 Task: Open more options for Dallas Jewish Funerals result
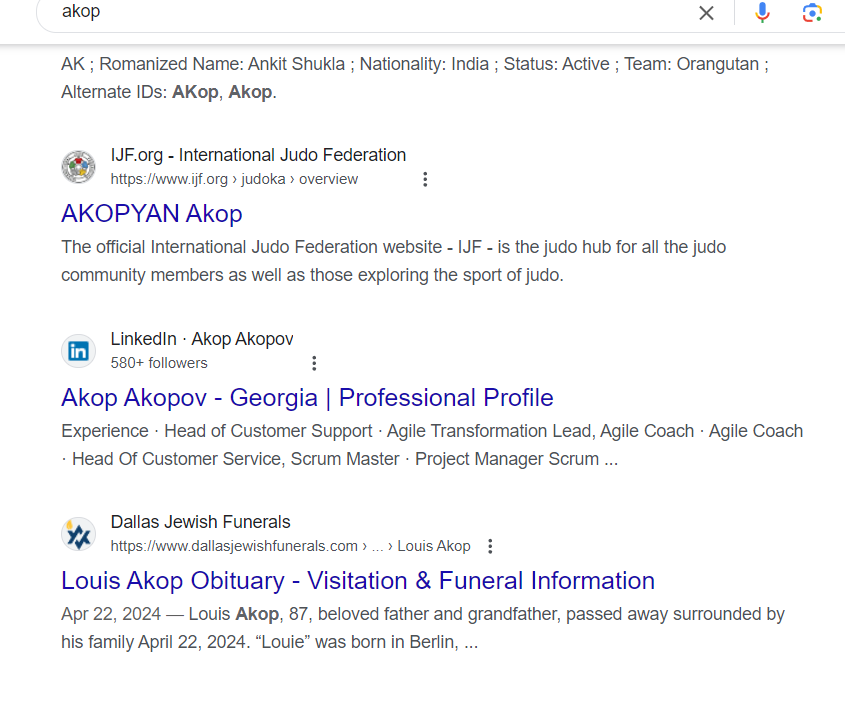(490, 546)
